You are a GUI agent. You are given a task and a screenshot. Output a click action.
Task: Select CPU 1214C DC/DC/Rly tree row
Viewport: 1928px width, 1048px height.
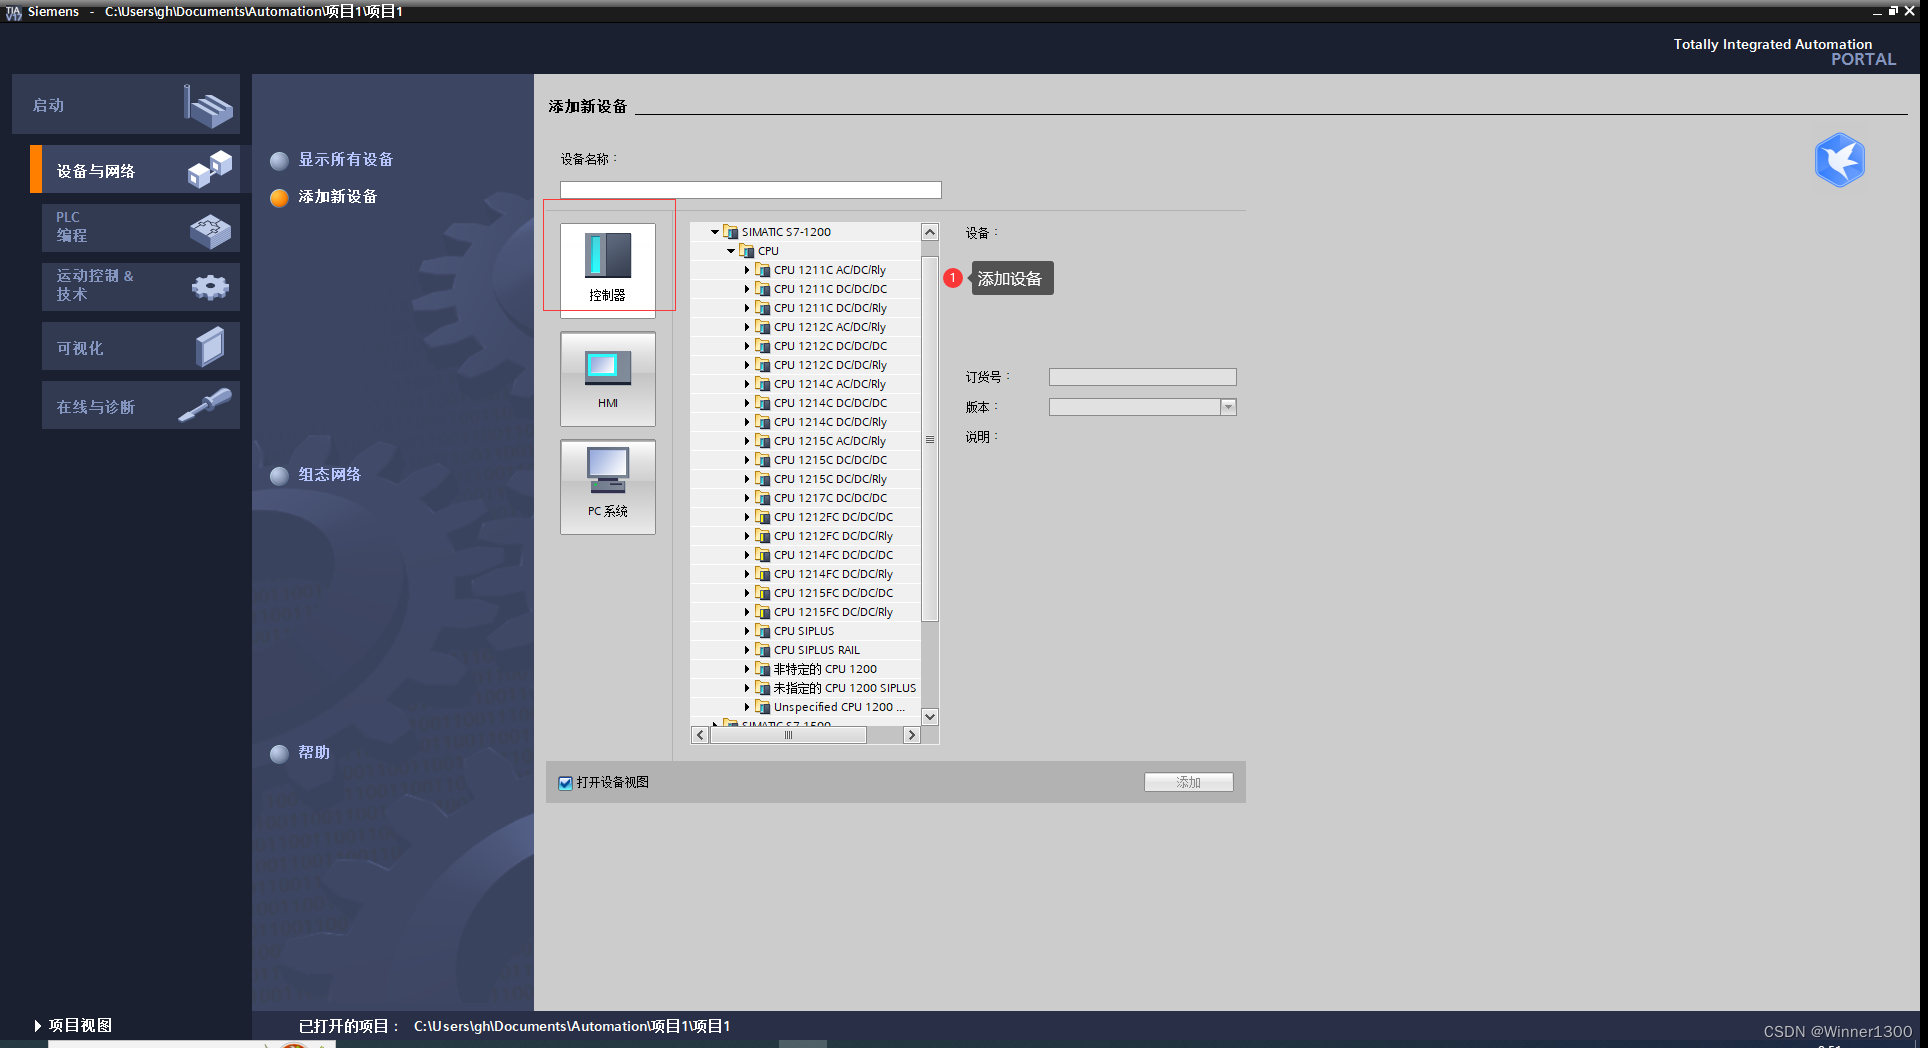click(x=805, y=422)
